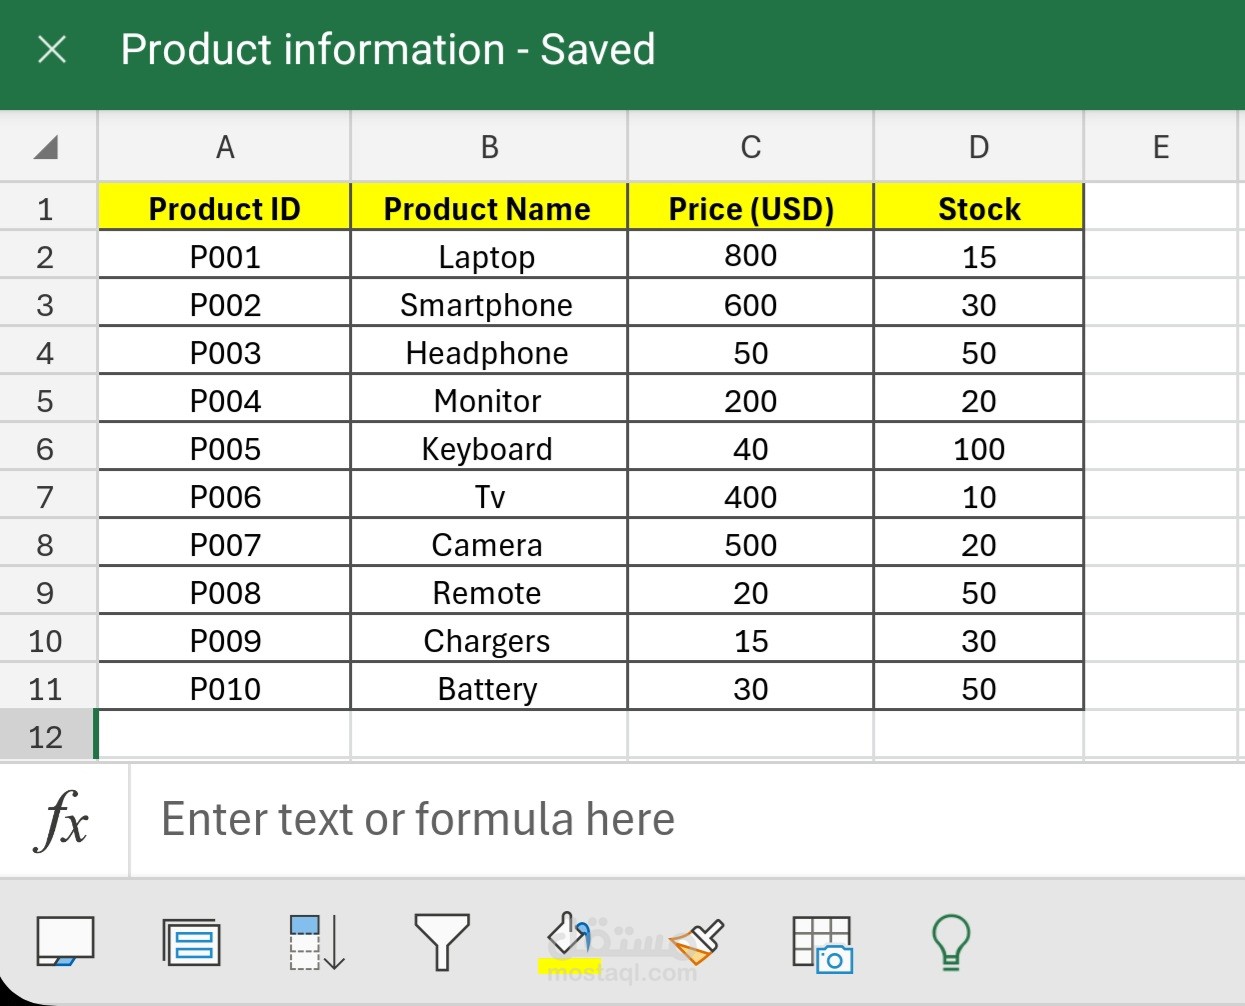The height and width of the screenshot is (1006, 1245).
Task: Open the lightbulb Tell Me icon
Action: click(950, 941)
